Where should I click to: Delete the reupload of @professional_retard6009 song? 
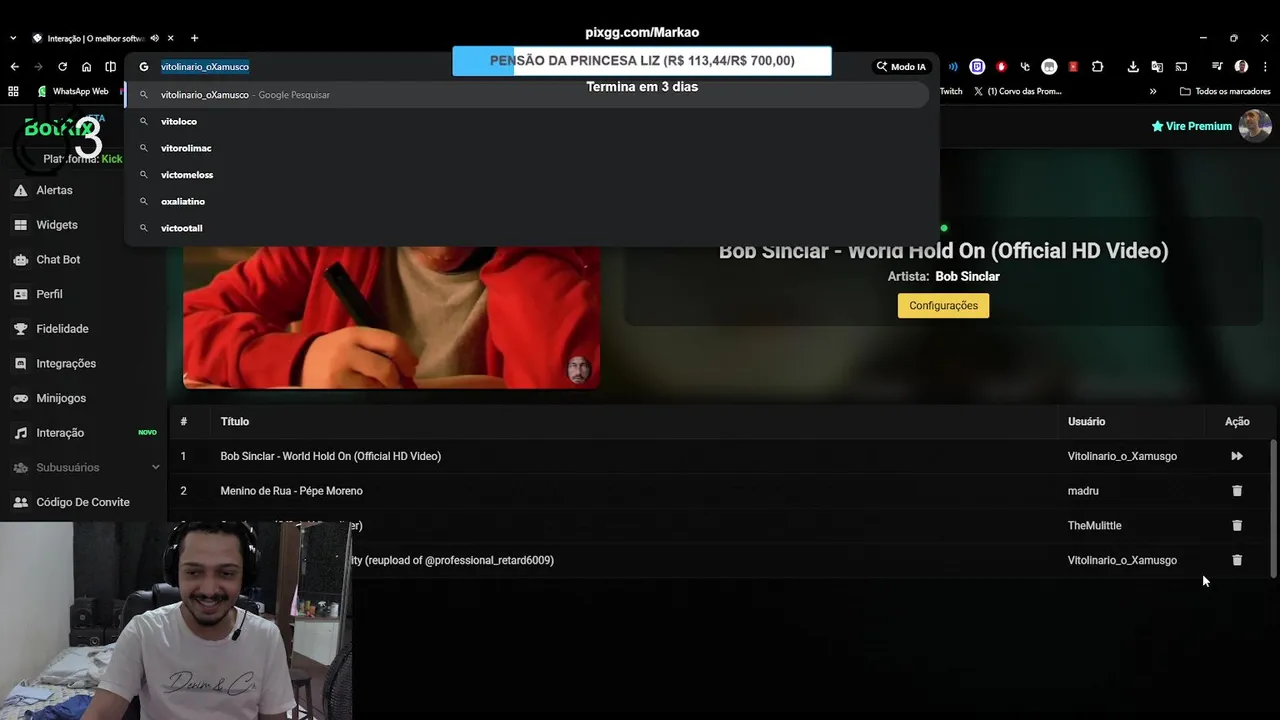click(x=1237, y=560)
